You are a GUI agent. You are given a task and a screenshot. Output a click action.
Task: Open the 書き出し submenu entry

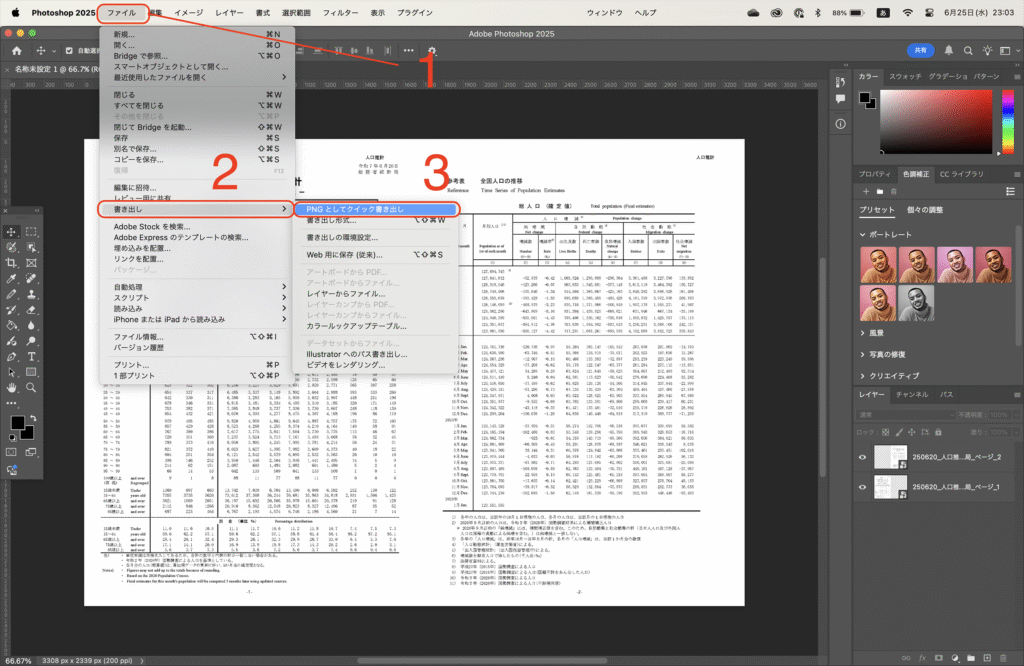tap(195, 209)
